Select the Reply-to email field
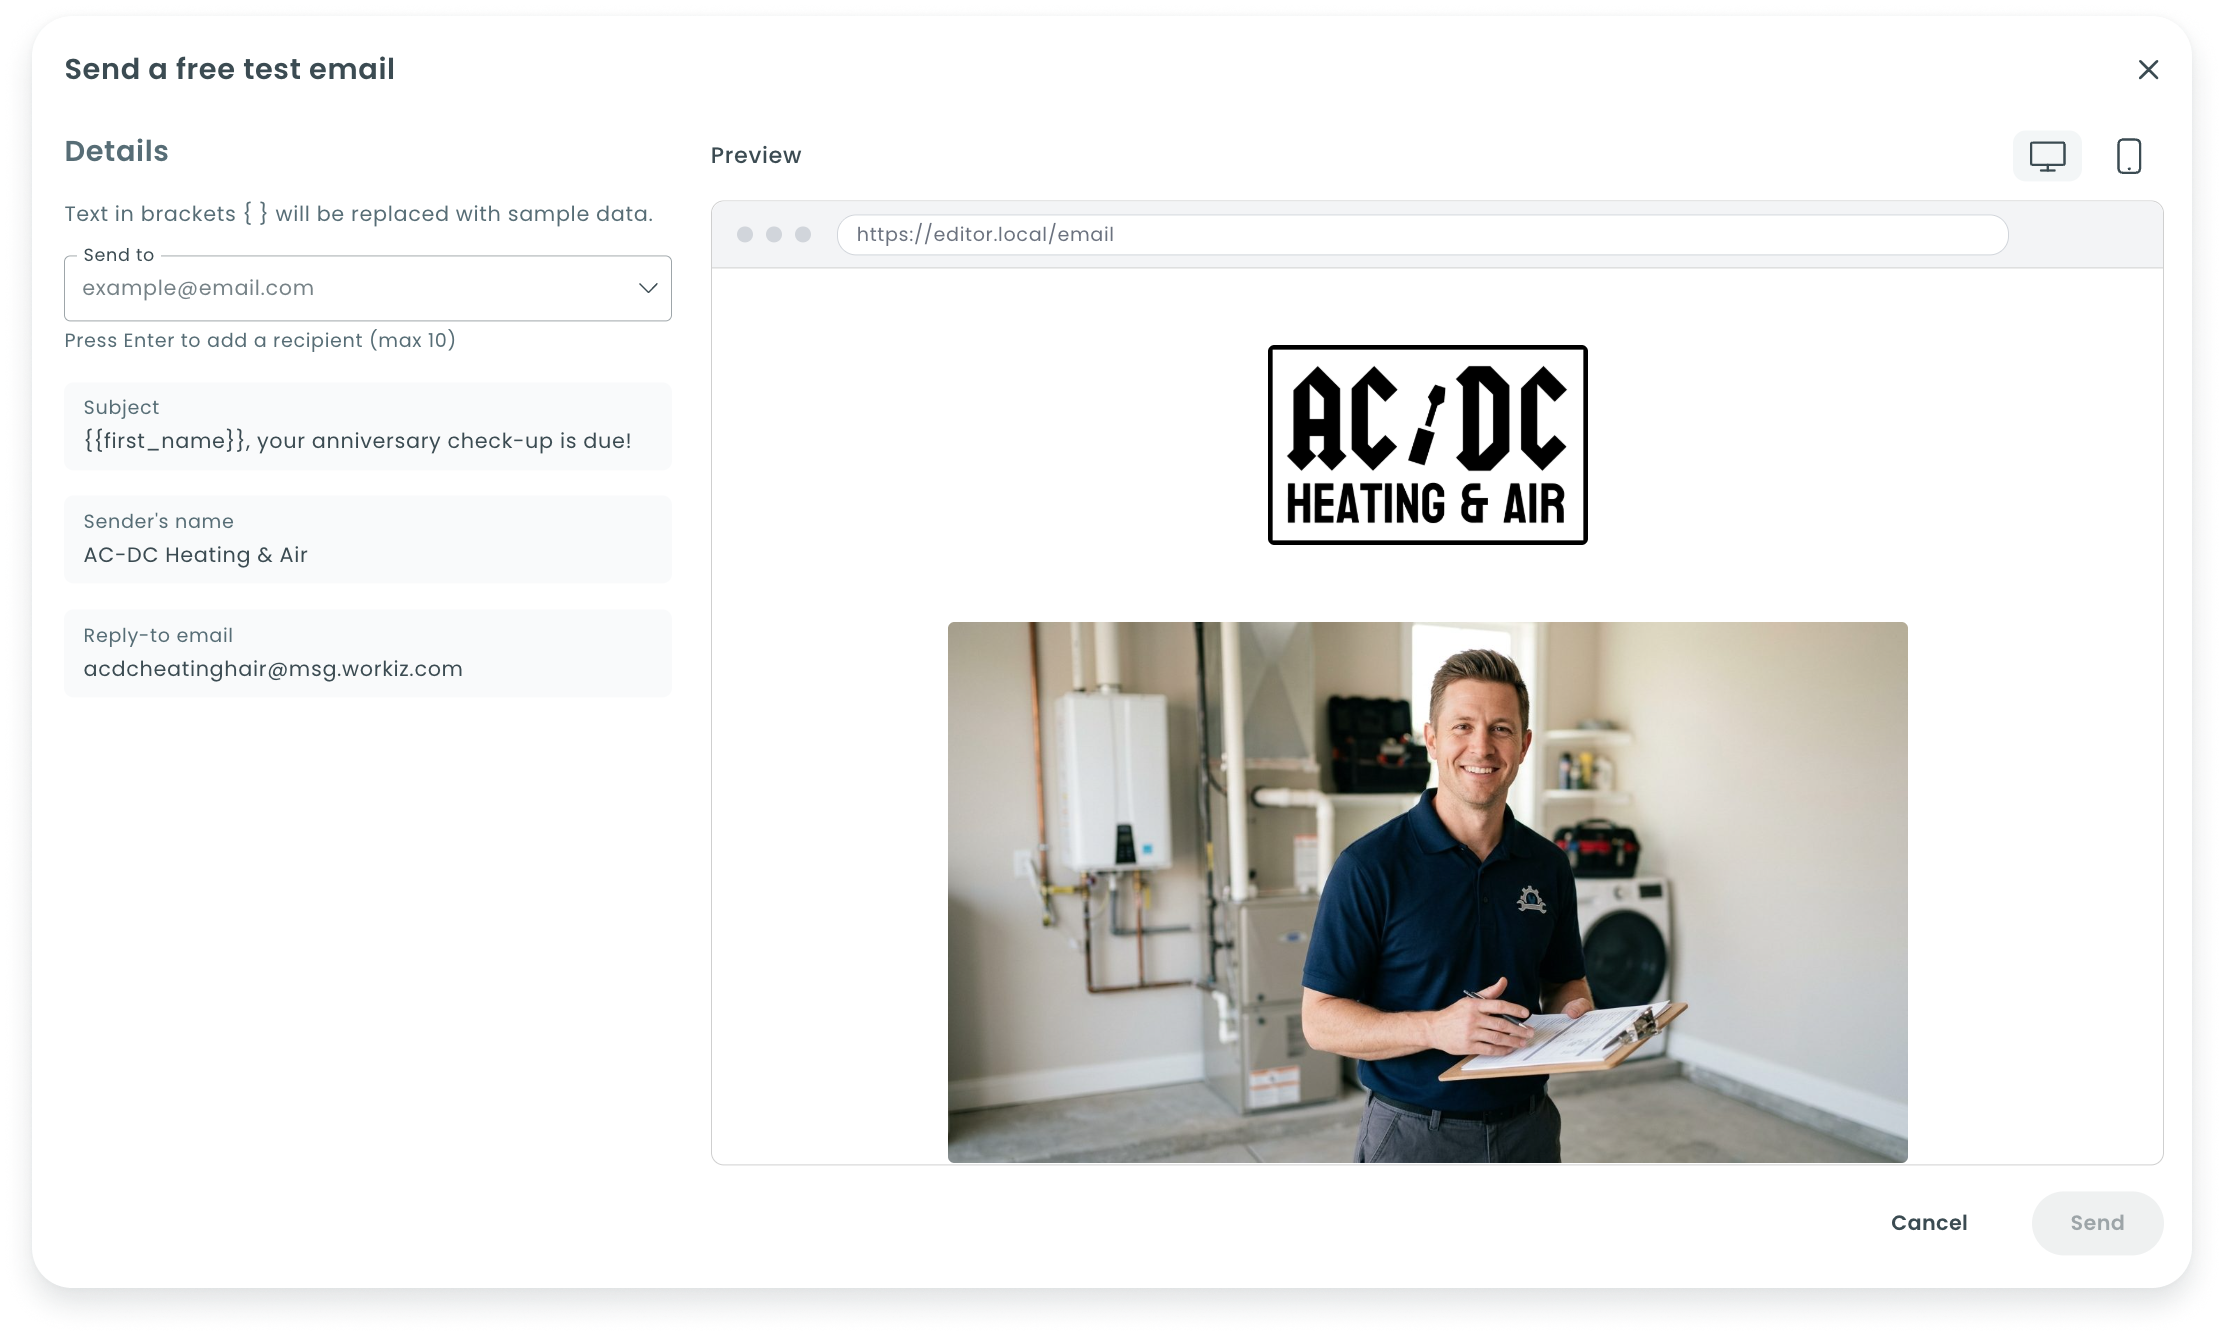This screenshot has width=2224, height=1336. pos(368,654)
